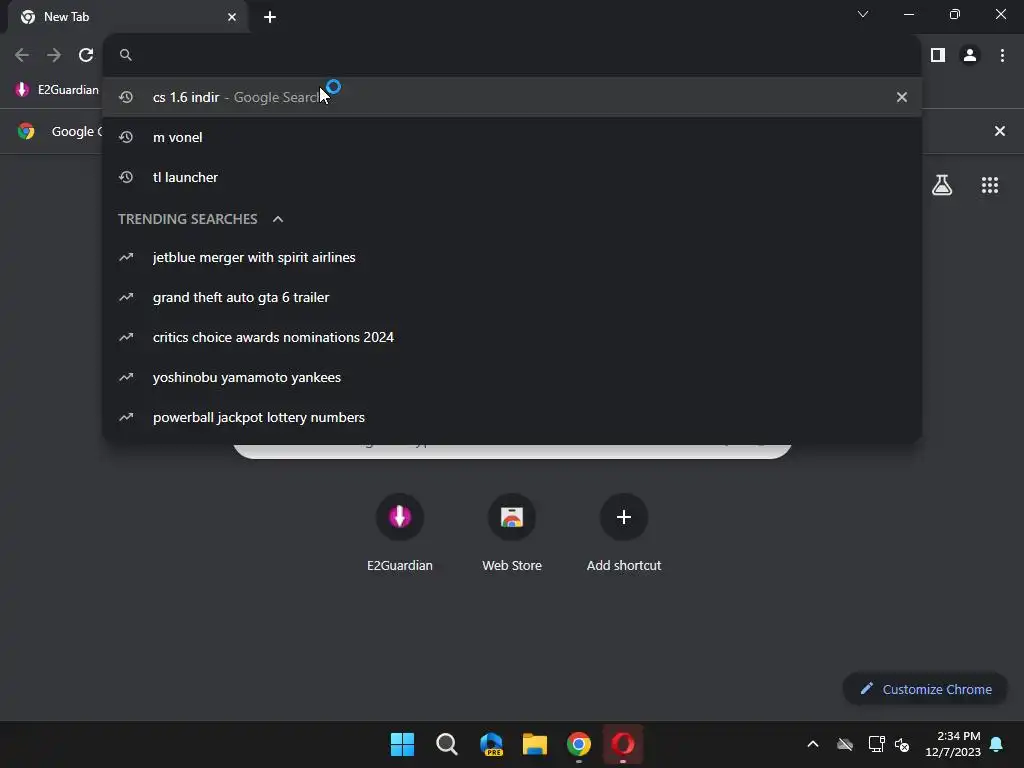Screen dimensions: 1024x768
Task: Open File Explorer from the taskbar
Action: coord(535,744)
